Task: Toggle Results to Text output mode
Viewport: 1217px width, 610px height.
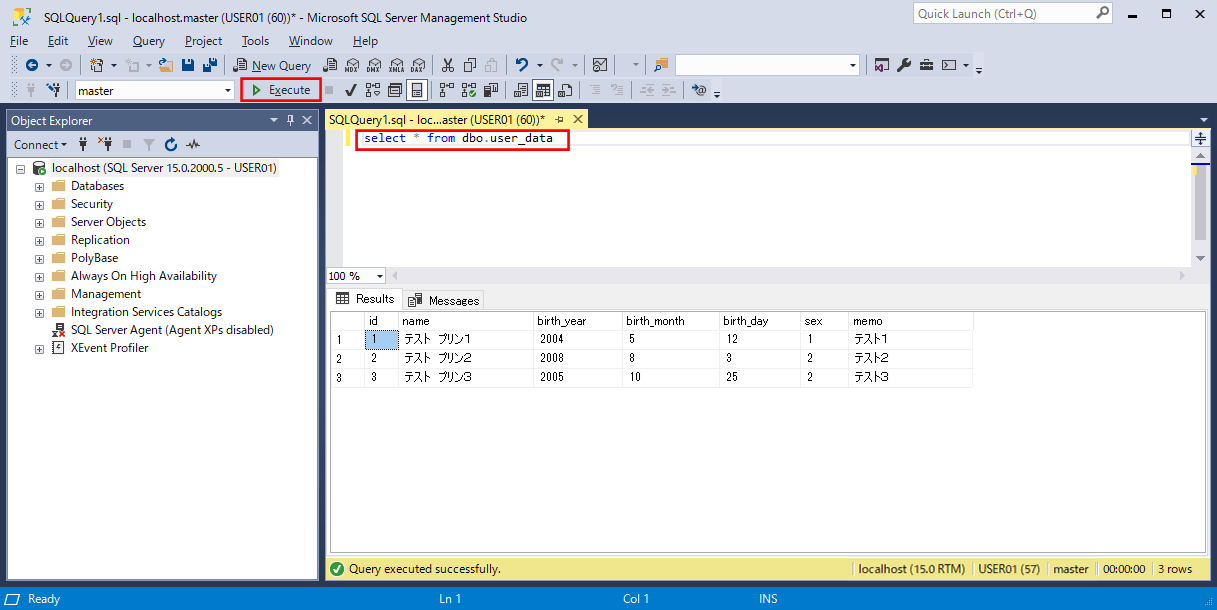Action: tap(520, 90)
